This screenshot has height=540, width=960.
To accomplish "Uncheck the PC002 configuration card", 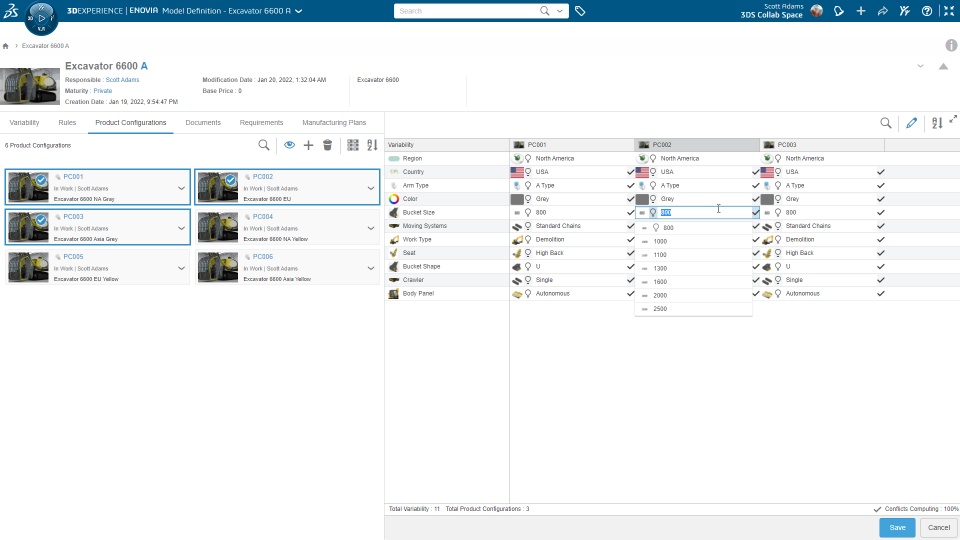I will pyautogui.click(x=230, y=180).
